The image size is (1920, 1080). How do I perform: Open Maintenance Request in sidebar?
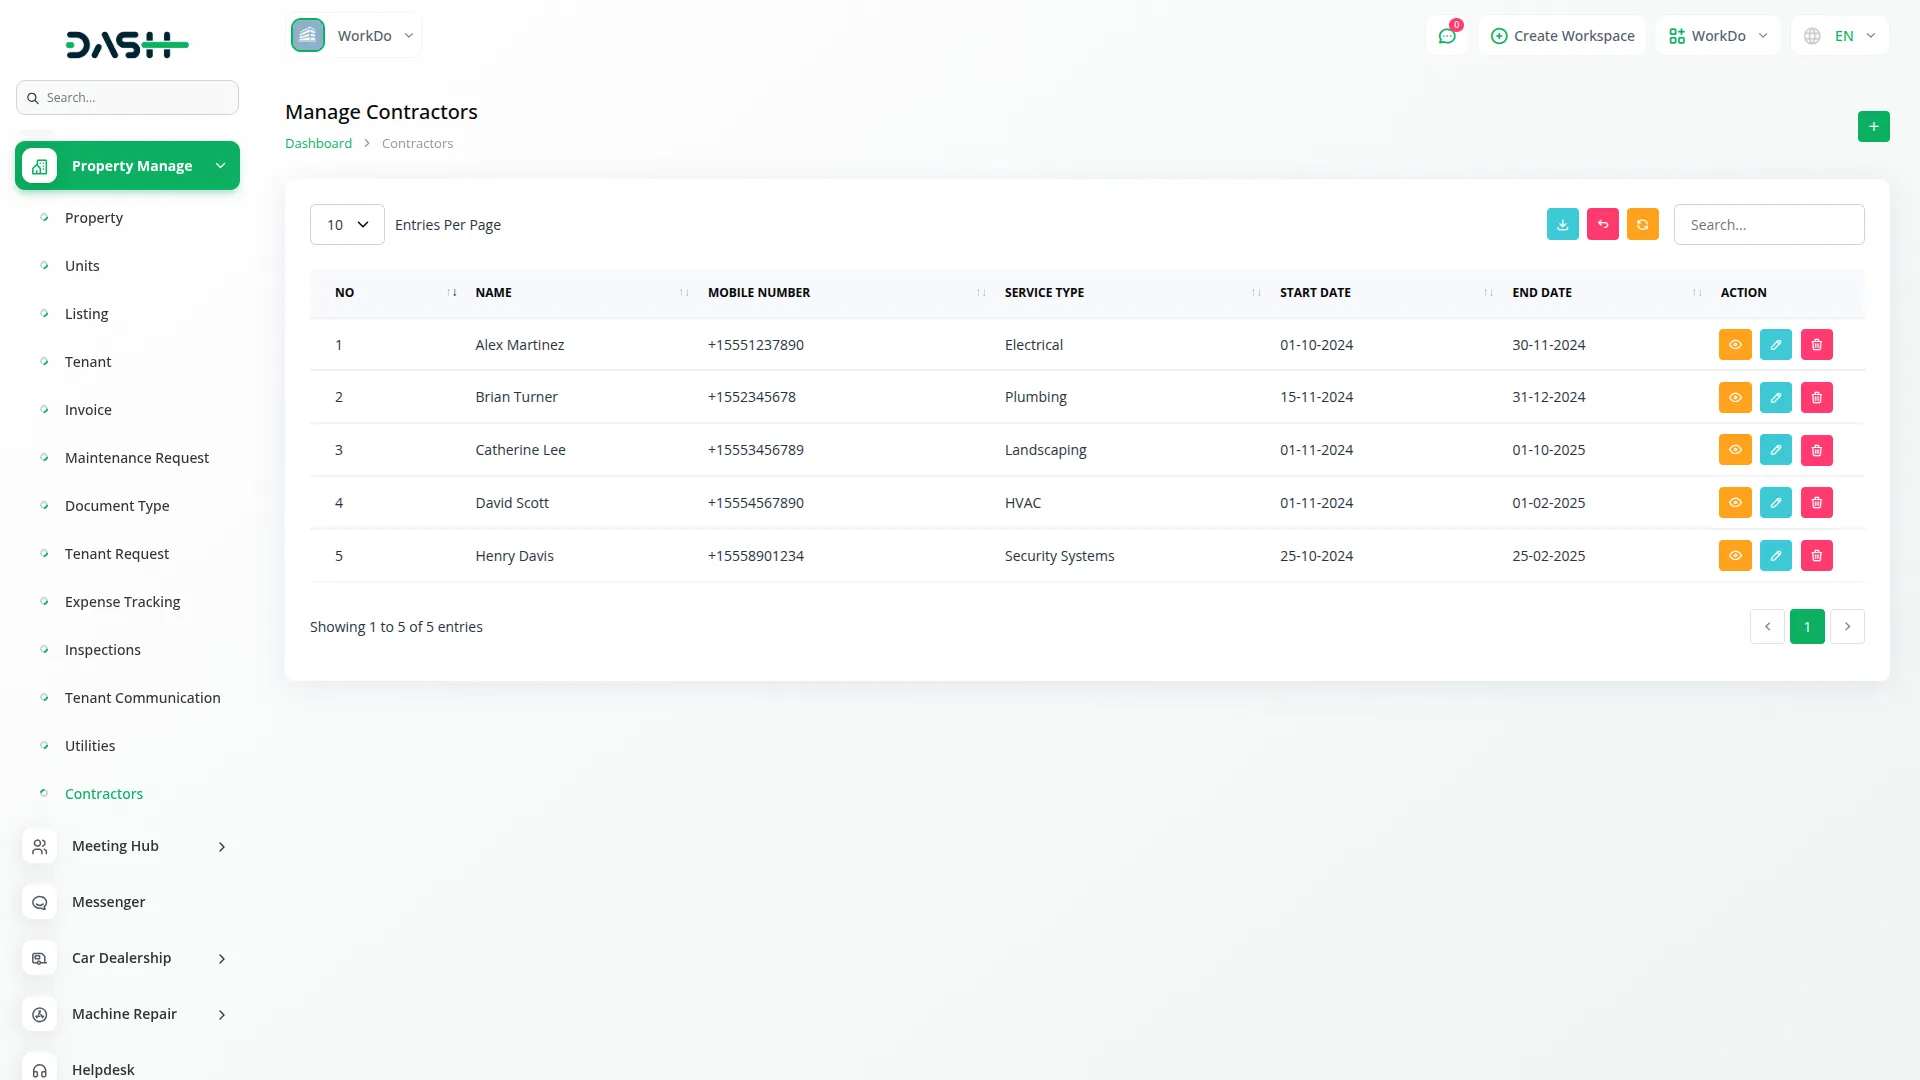(x=137, y=458)
